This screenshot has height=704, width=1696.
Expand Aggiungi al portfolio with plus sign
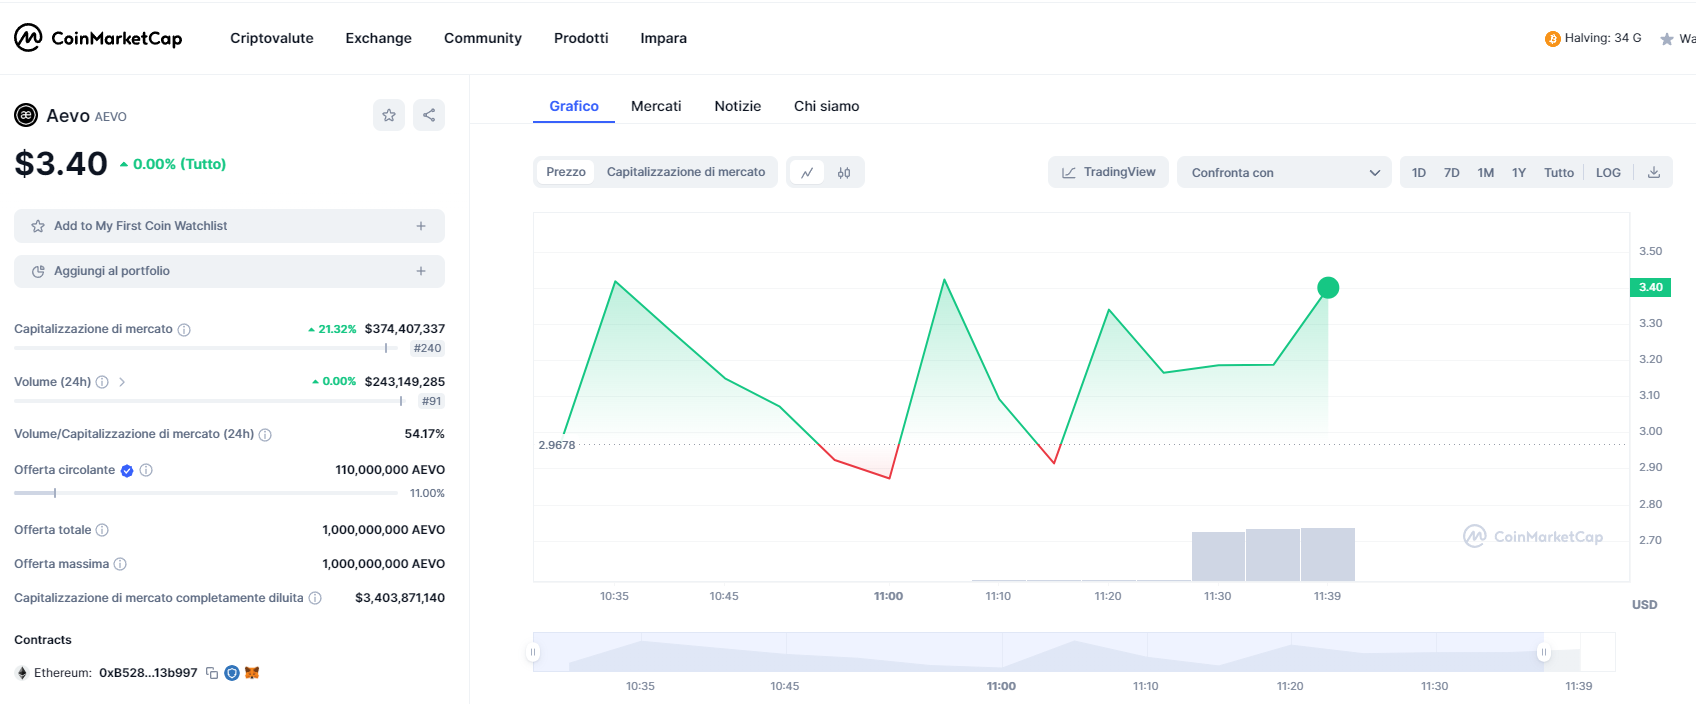pos(421,271)
